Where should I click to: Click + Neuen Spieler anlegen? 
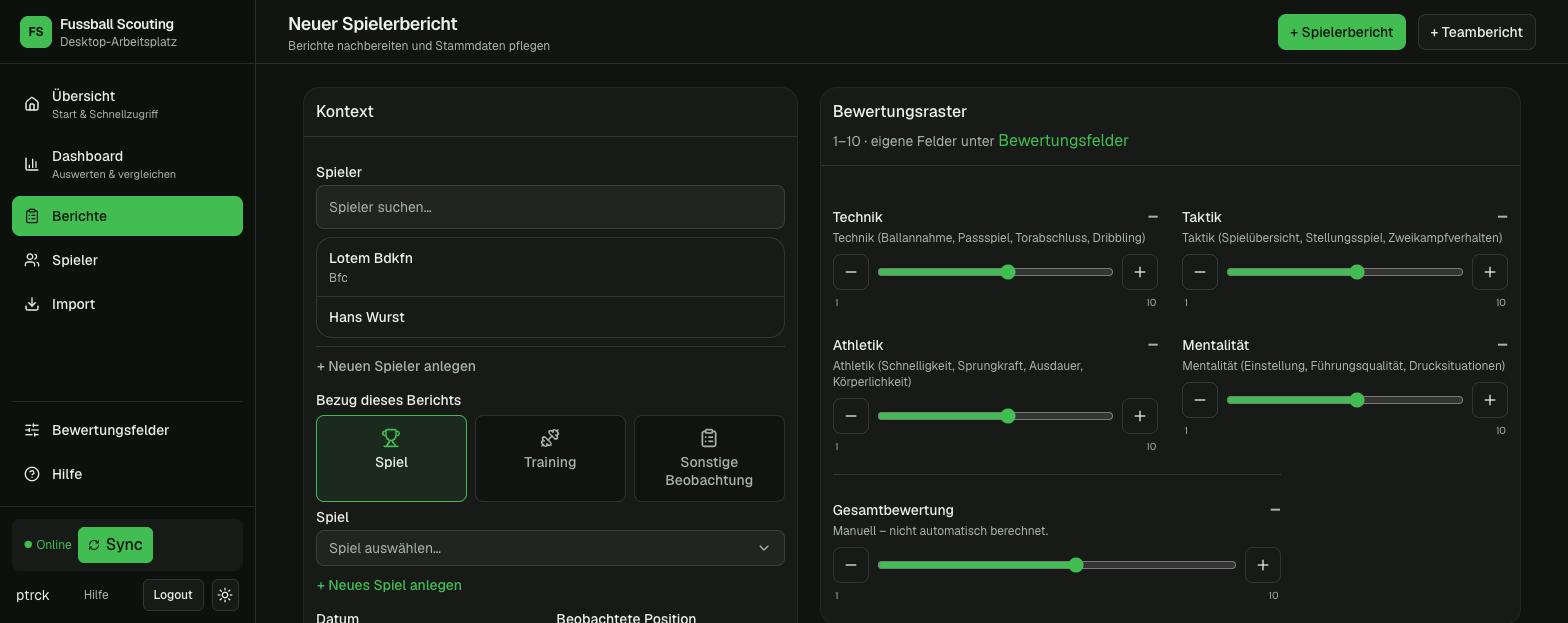(x=396, y=366)
